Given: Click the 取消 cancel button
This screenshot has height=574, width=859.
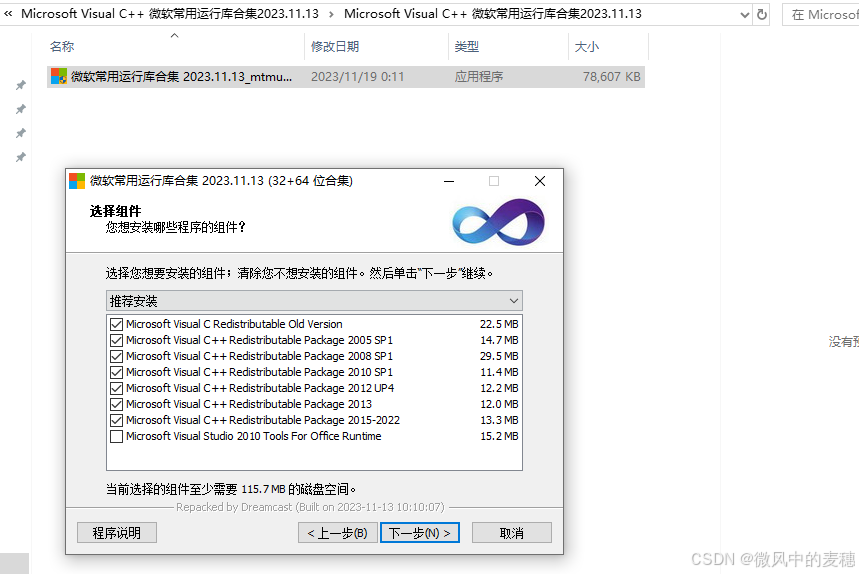Looking at the screenshot, I should (512, 532).
